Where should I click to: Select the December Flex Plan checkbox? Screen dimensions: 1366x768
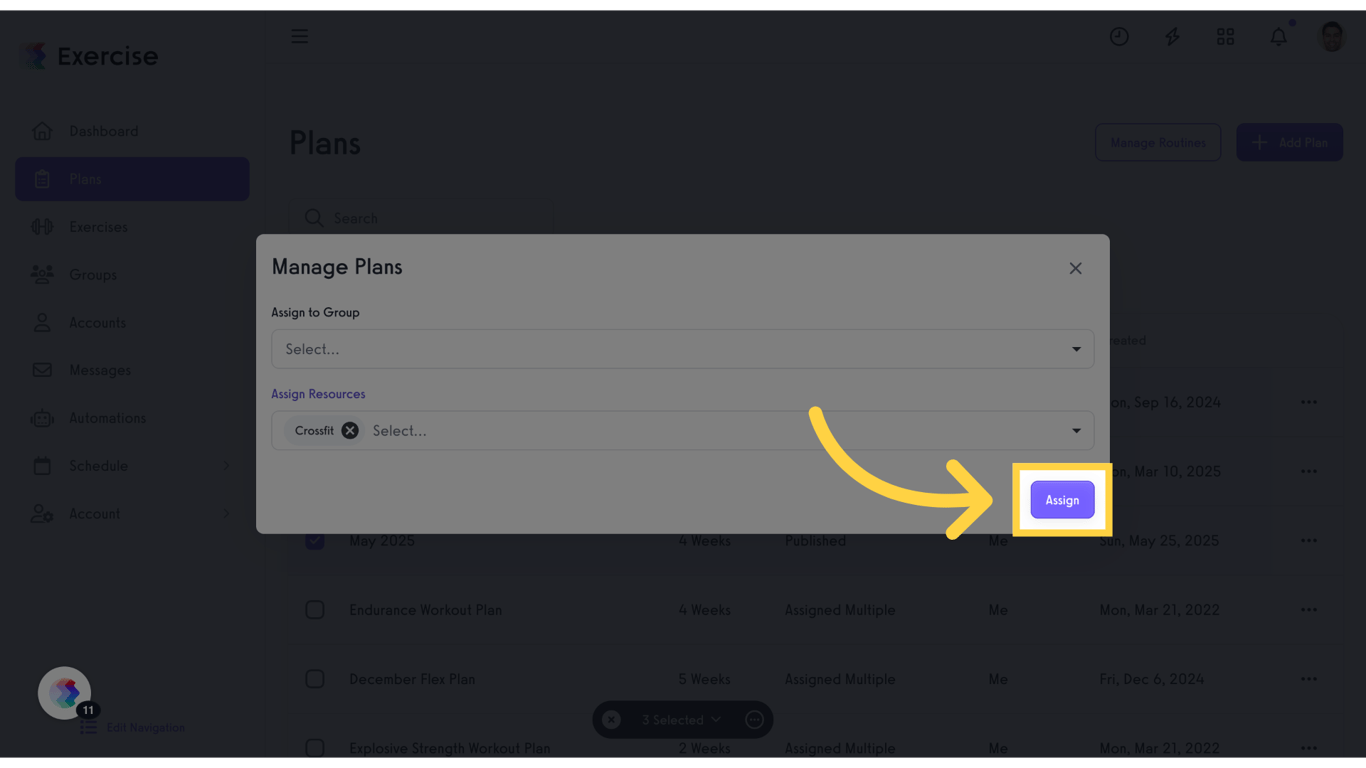click(315, 679)
